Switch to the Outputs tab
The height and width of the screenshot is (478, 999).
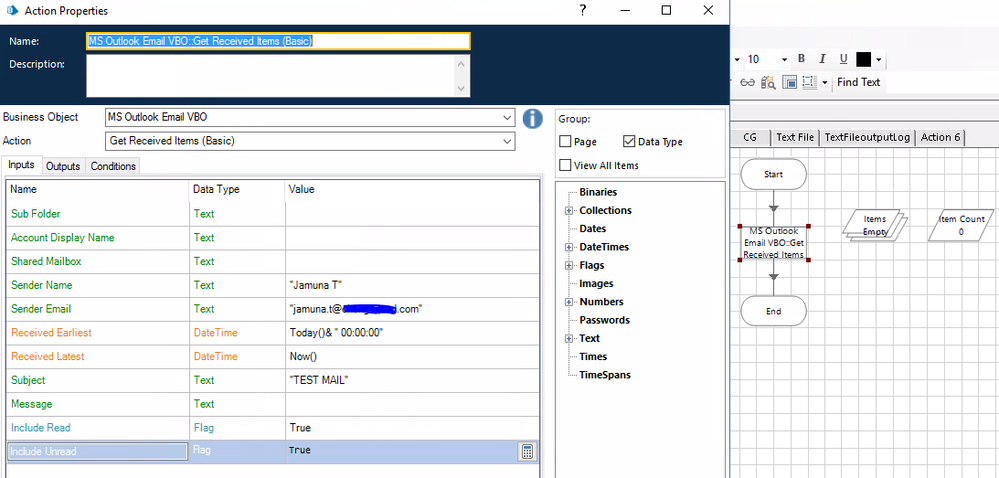63,166
